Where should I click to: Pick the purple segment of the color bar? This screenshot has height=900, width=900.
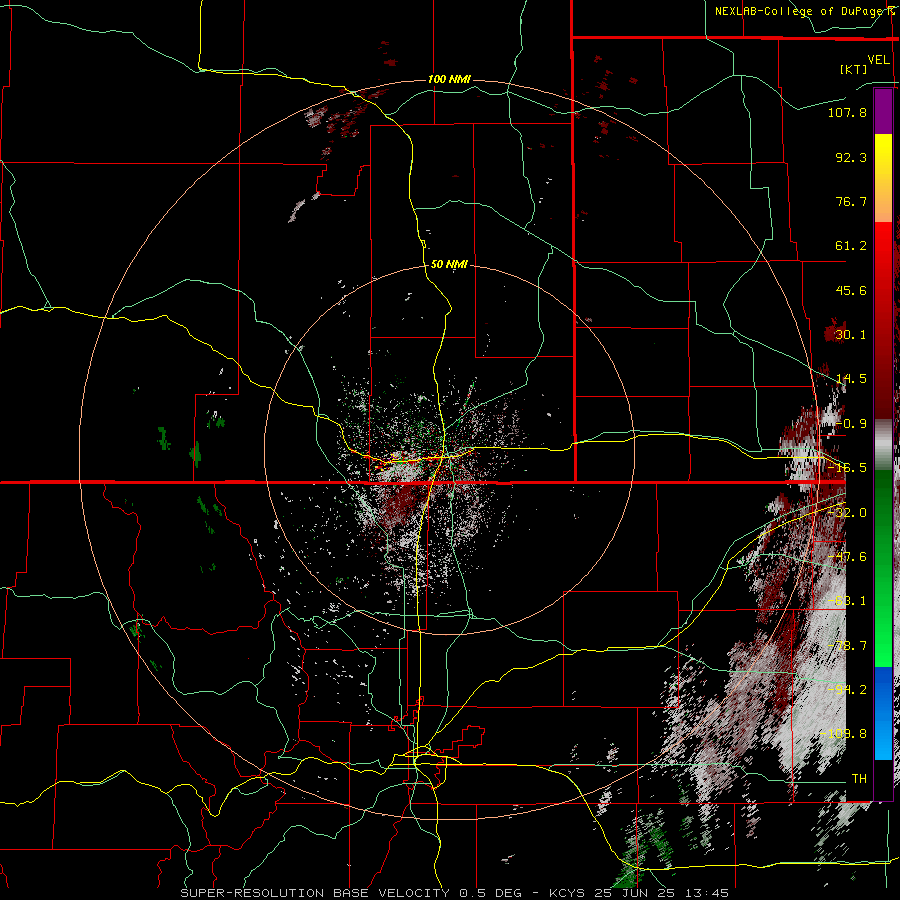(883, 111)
